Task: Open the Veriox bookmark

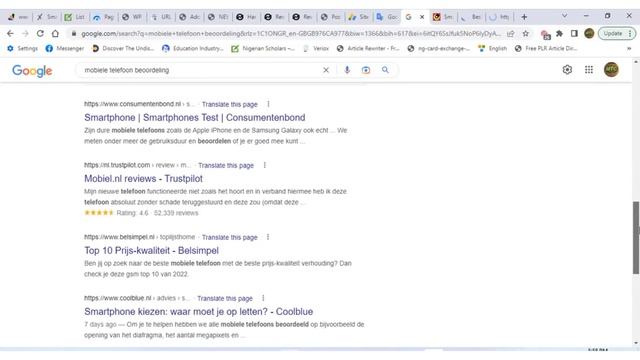Action: coord(316,48)
